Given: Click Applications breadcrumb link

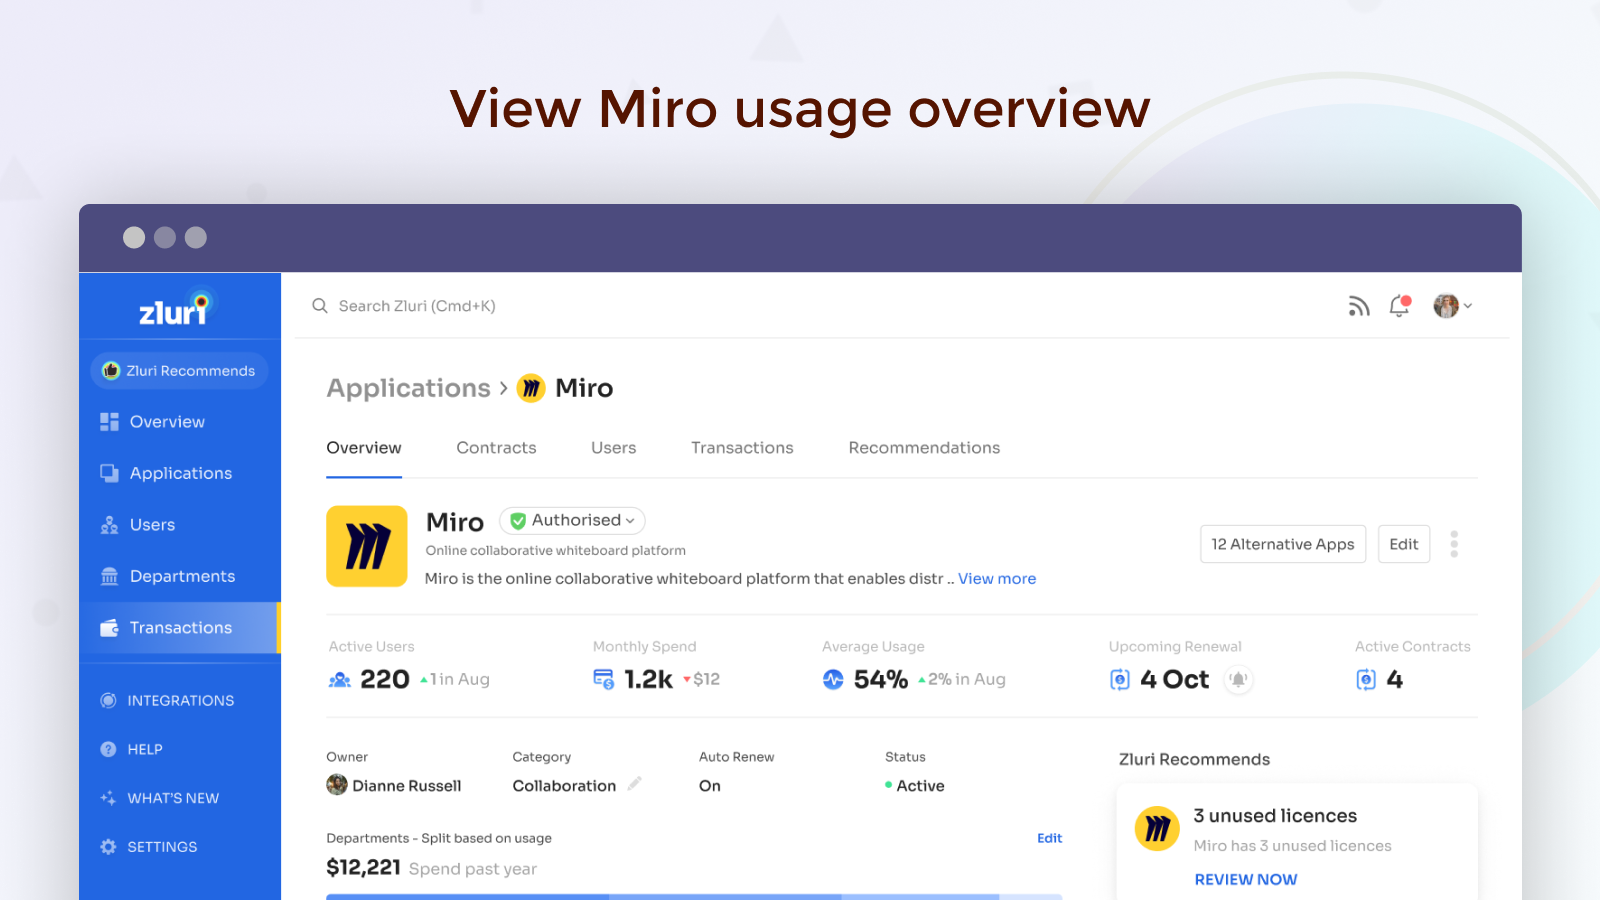Looking at the screenshot, I should pos(408,388).
